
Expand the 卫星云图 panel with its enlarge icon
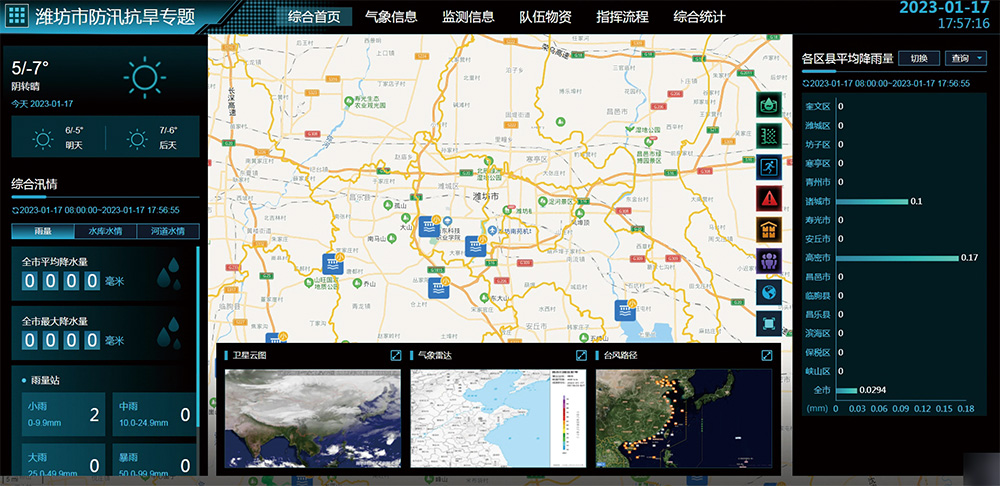[x=395, y=355]
